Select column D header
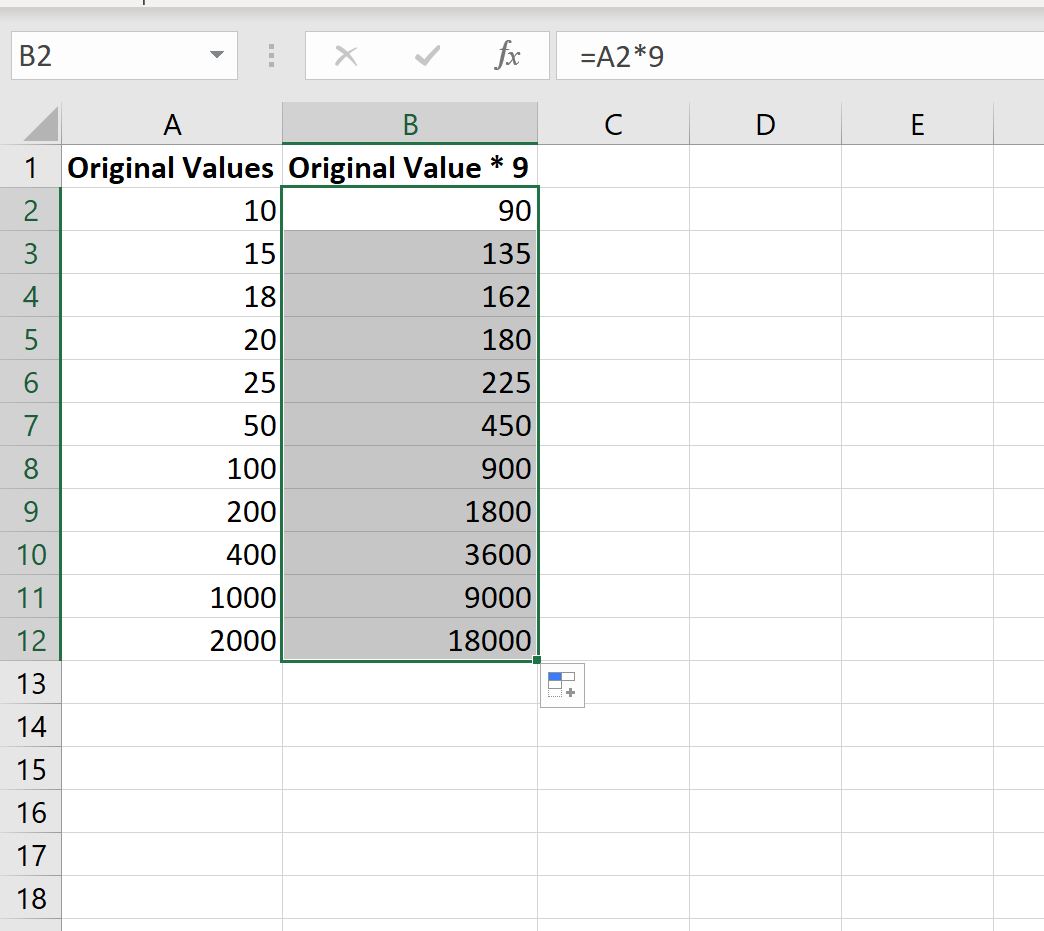Screen dimensions: 1044x931 tap(765, 124)
